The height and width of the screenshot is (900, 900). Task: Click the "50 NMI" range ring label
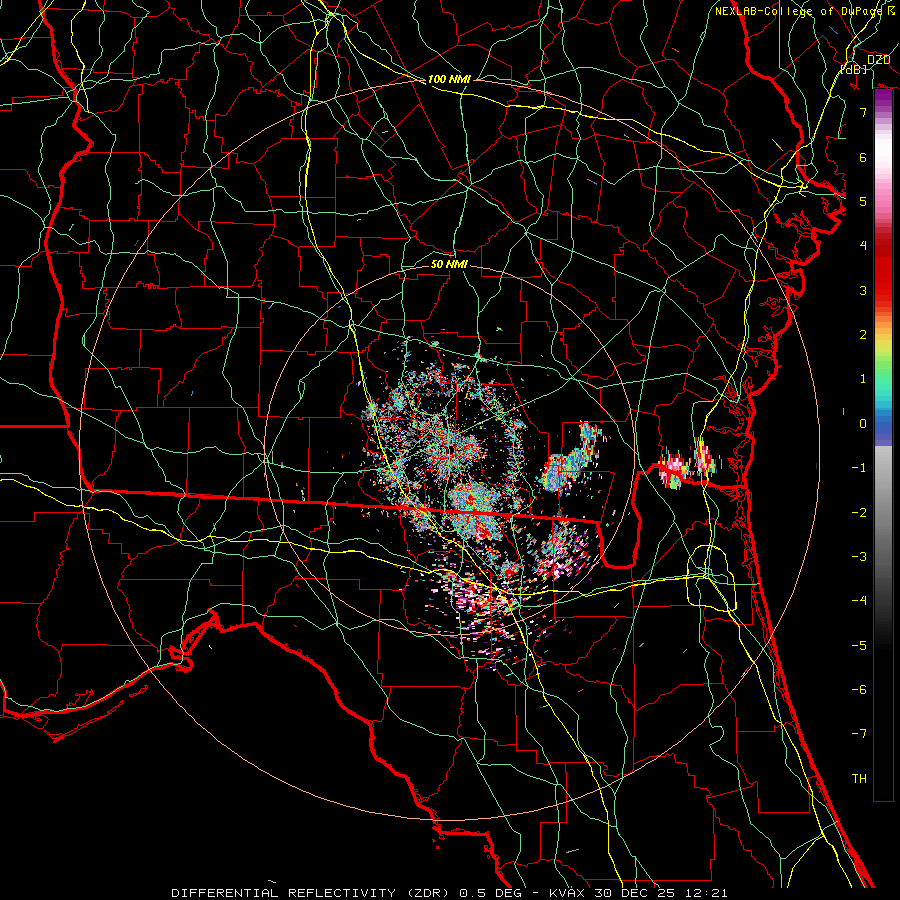point(449,264)
